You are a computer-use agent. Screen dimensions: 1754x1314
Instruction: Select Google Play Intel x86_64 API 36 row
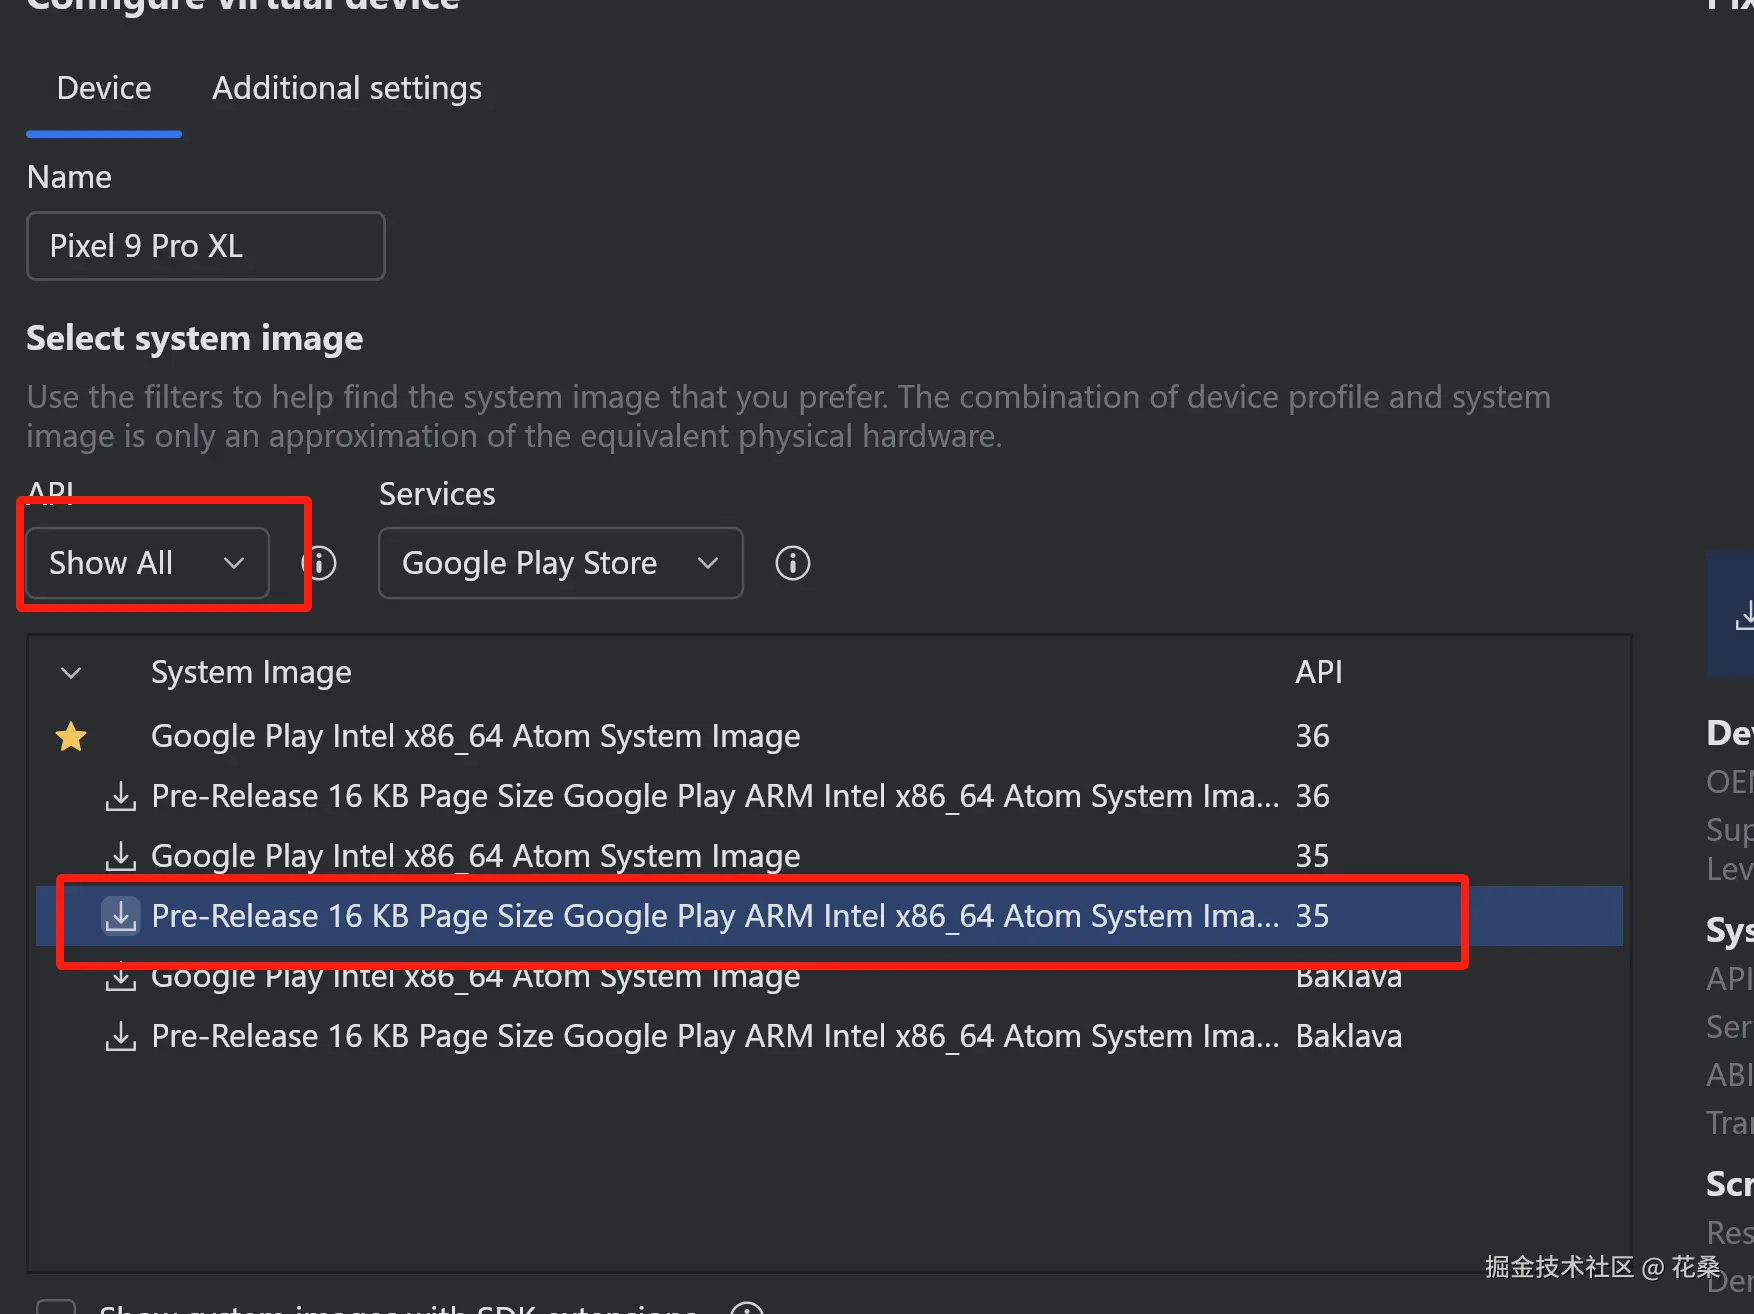point(475,737)
